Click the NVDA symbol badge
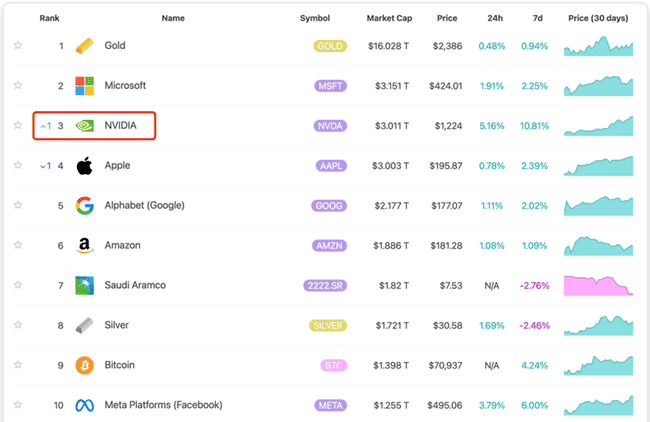 tap(329, 126)
